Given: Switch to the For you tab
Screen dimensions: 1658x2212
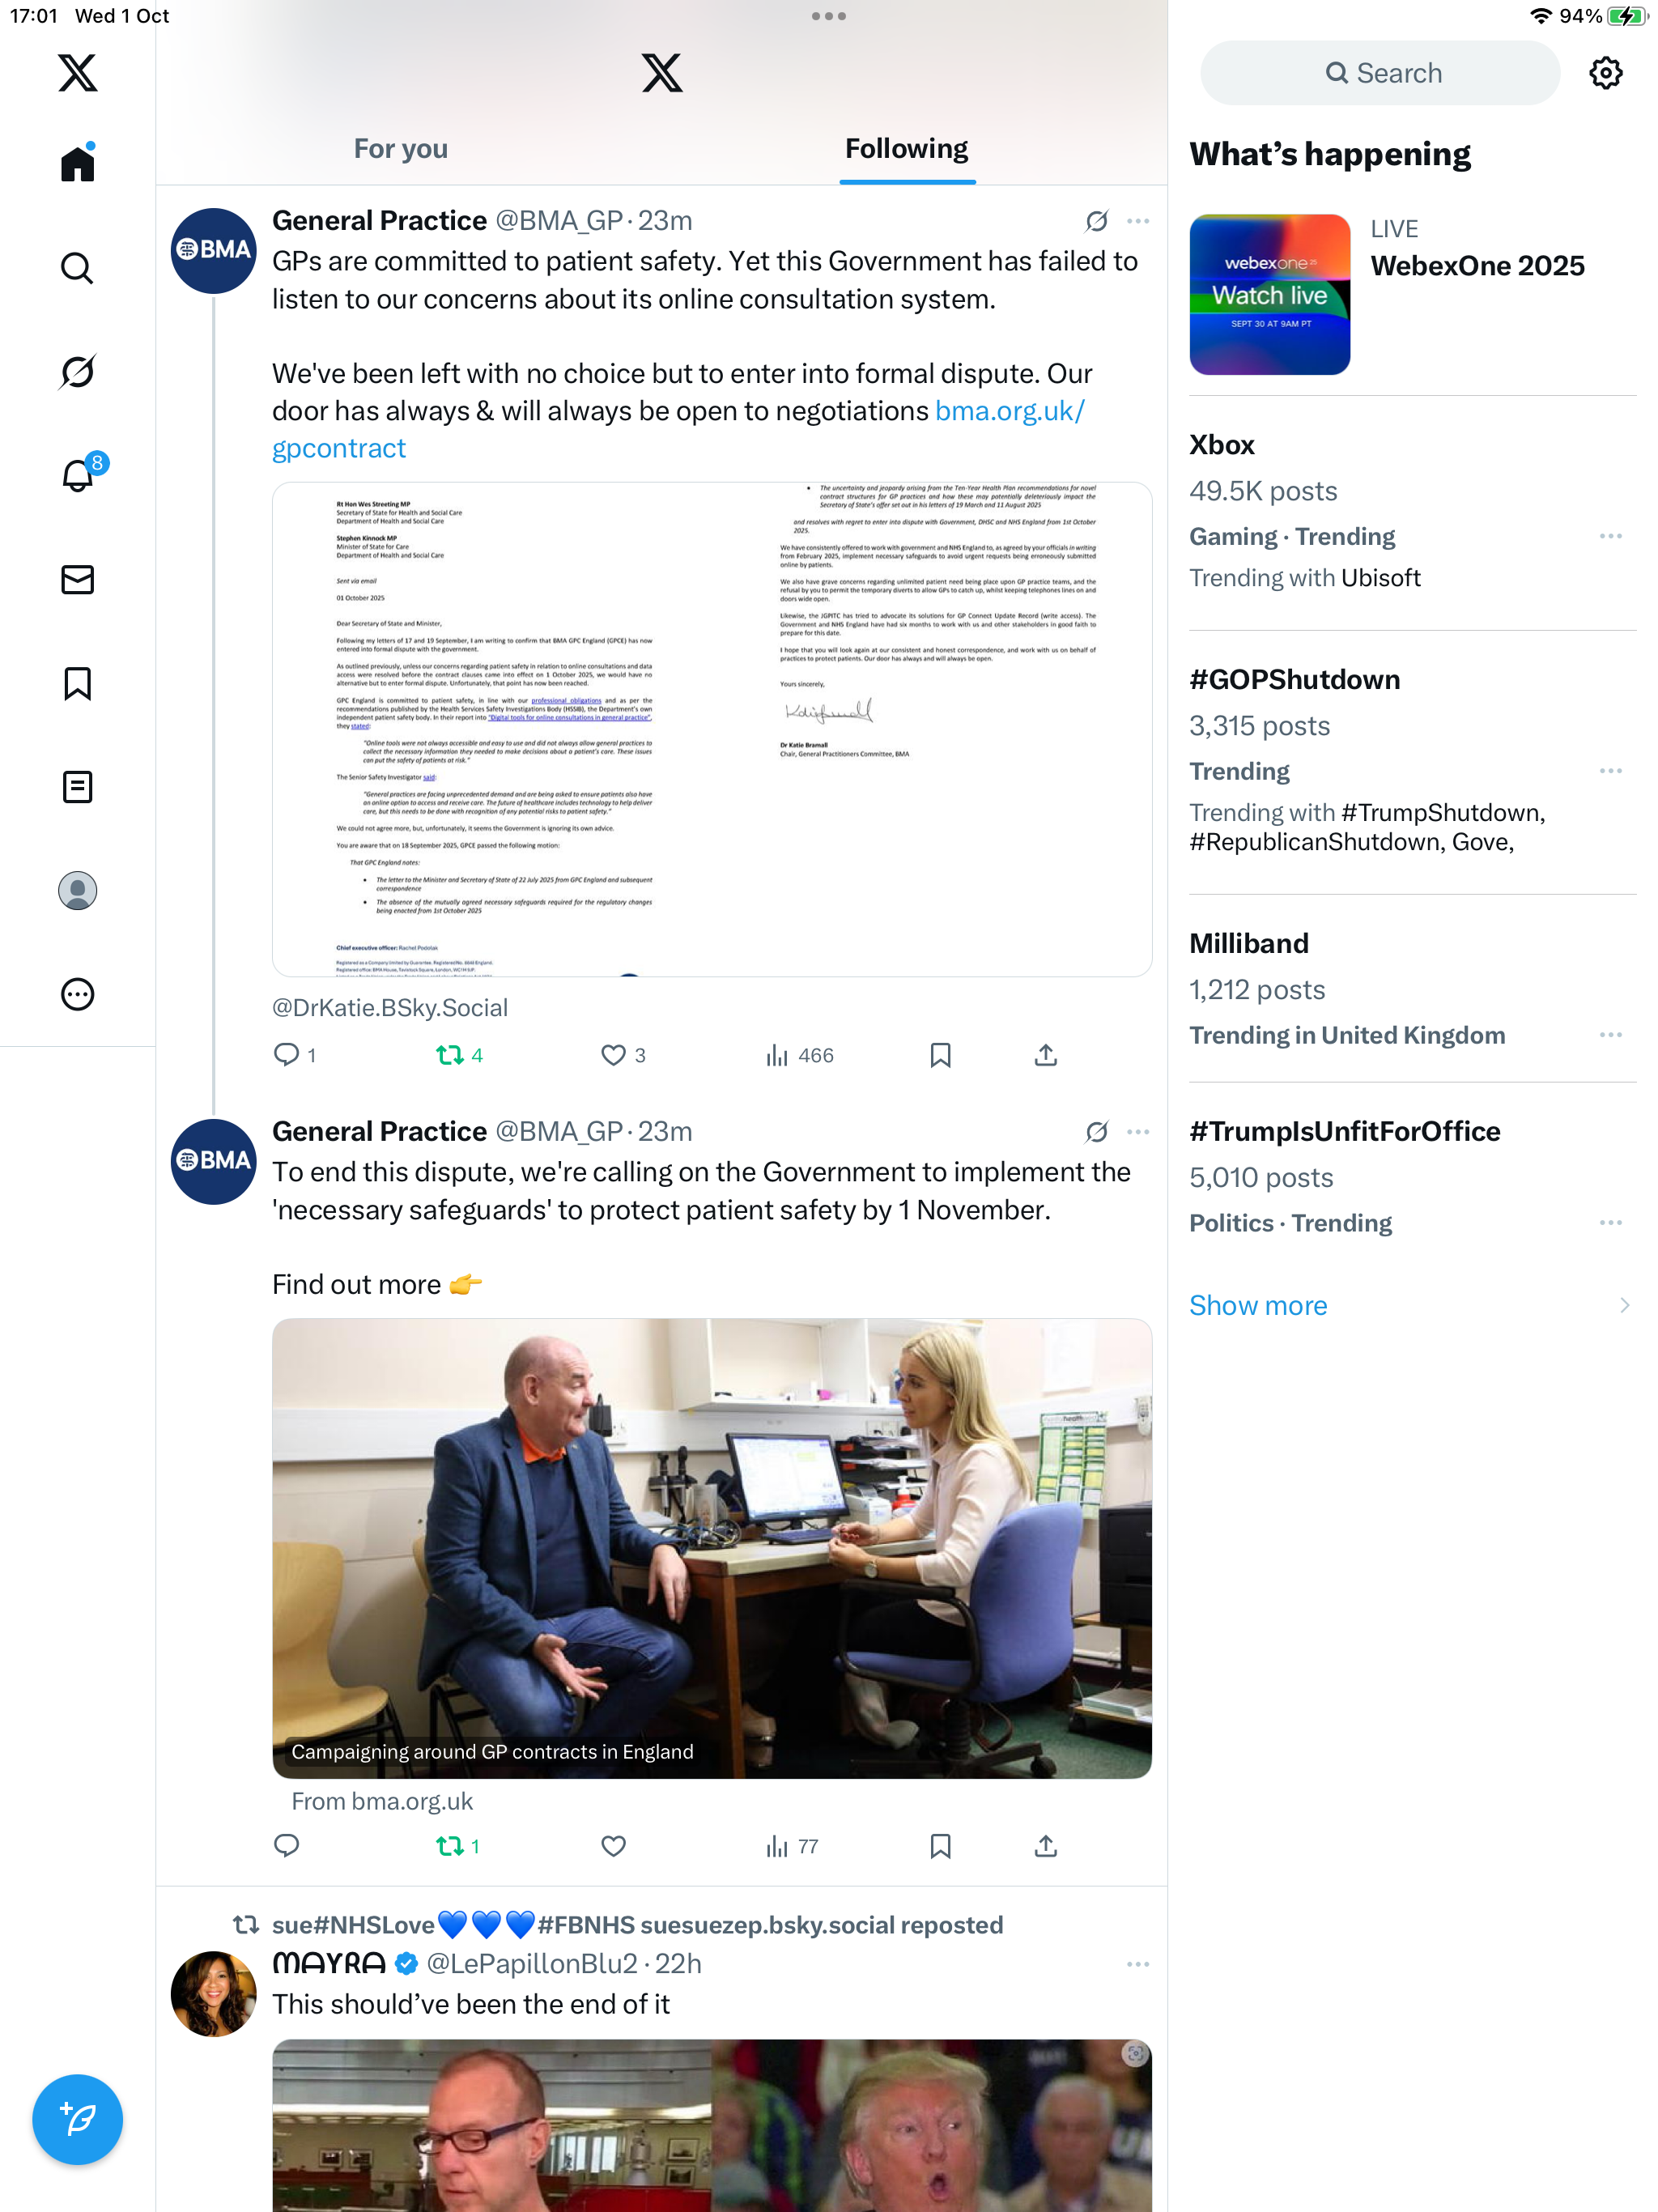Looking at the screenshot, I should (400, 148).
